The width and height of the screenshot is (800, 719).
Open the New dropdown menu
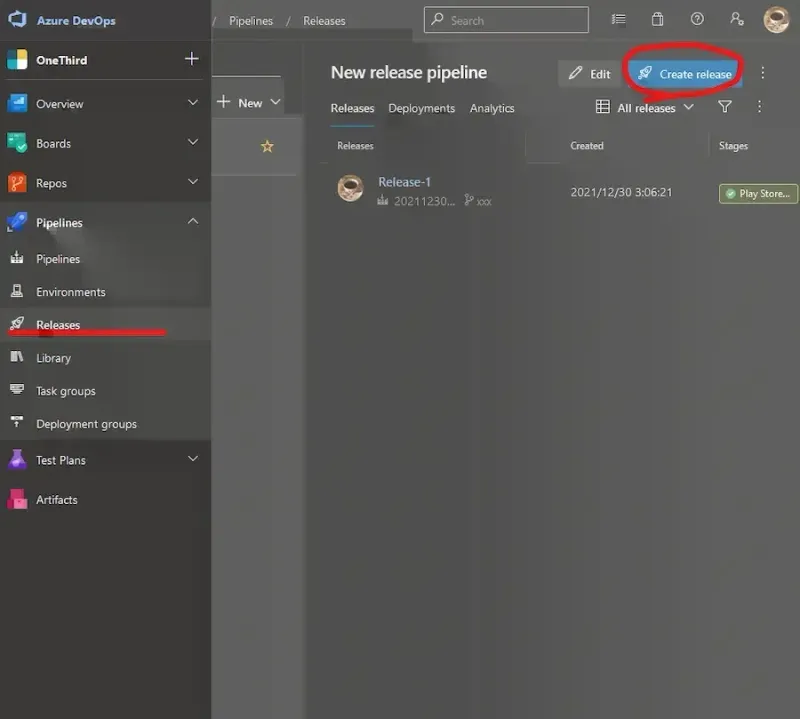249,102
